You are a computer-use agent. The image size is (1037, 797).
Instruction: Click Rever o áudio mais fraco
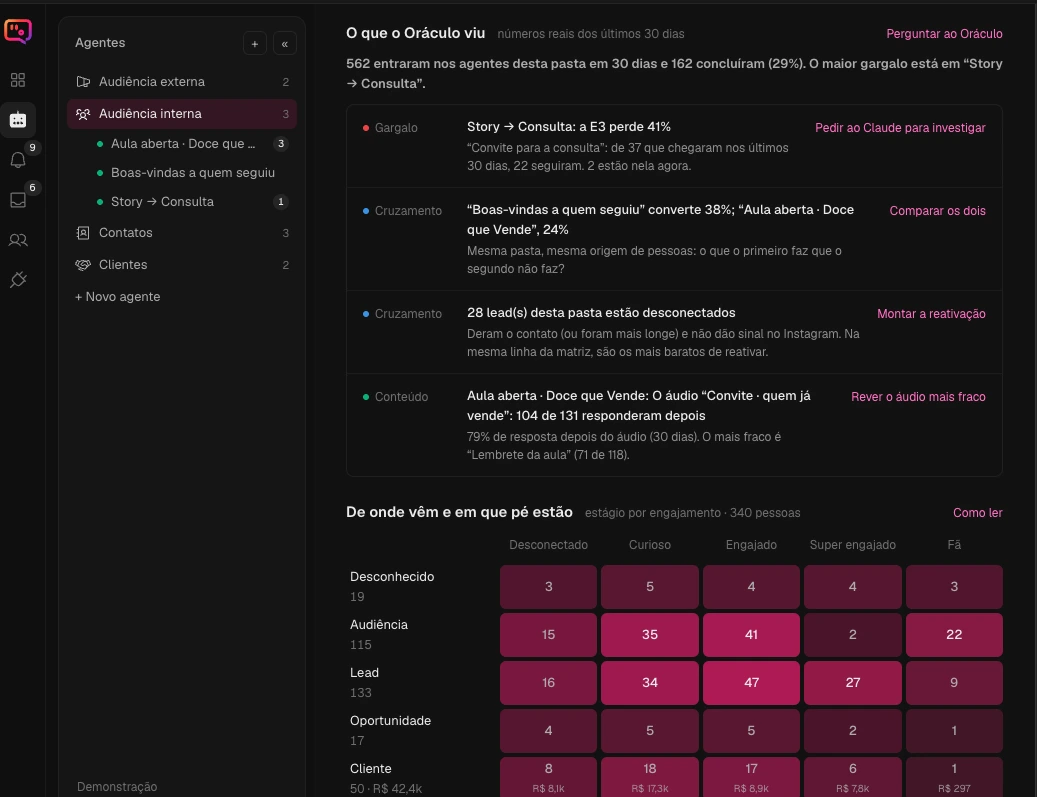(918, 397)
